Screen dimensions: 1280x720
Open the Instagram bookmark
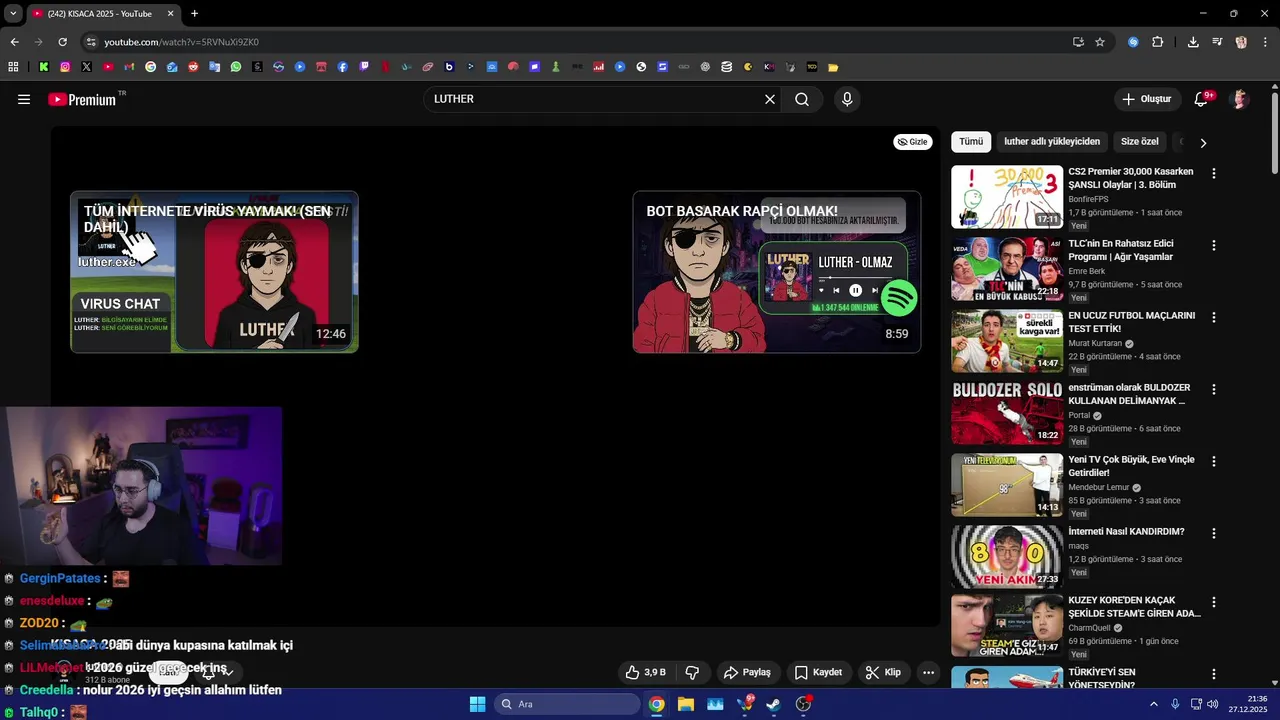[x=65, y=67]
